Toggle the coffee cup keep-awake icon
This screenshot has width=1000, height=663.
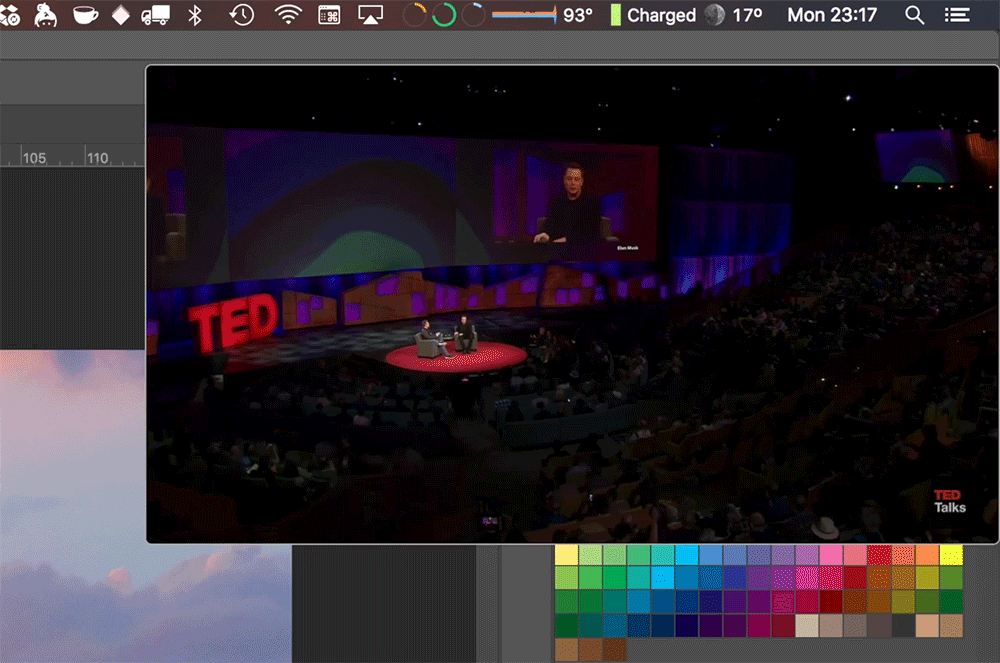point(85,15)
